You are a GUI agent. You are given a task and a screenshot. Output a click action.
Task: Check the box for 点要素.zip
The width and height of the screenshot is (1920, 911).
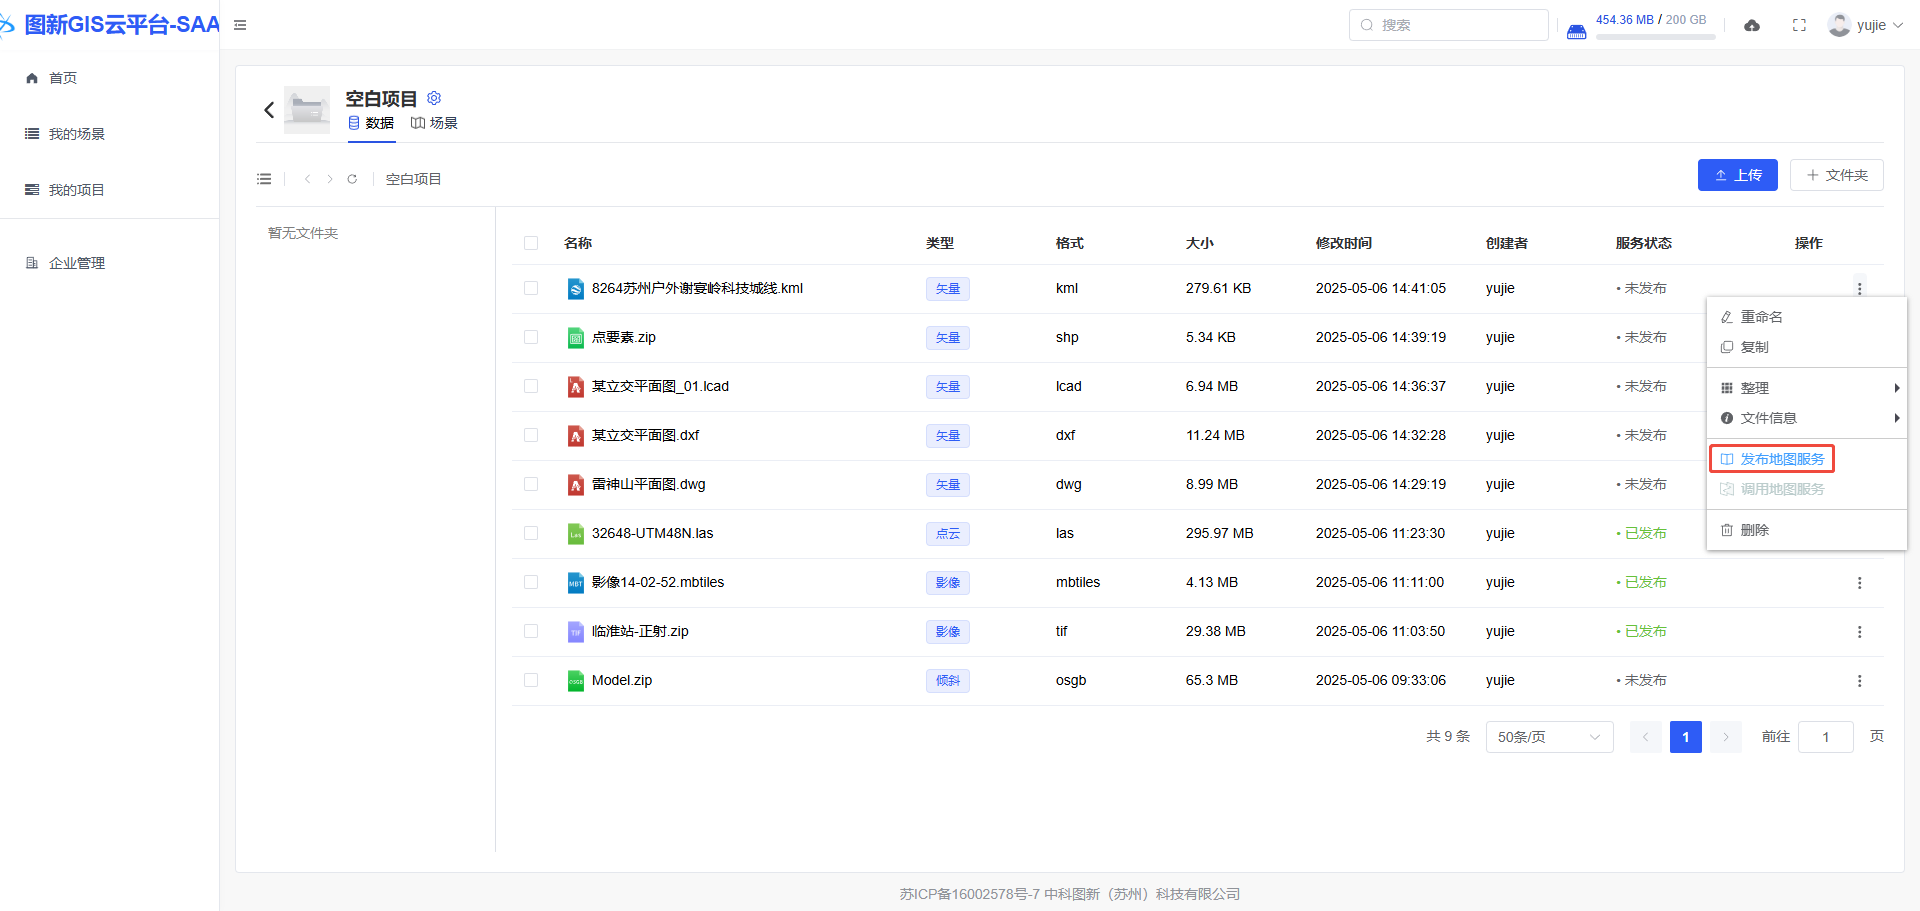531,338
